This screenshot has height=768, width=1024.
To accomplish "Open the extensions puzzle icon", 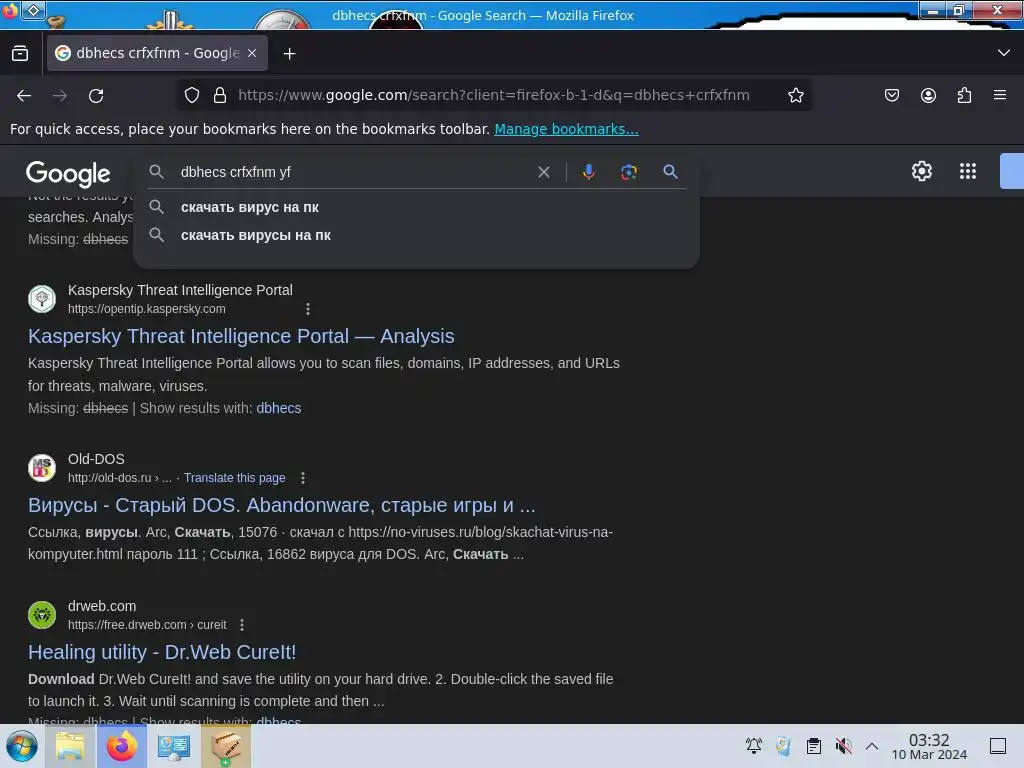I will click(x=964, y=95).
